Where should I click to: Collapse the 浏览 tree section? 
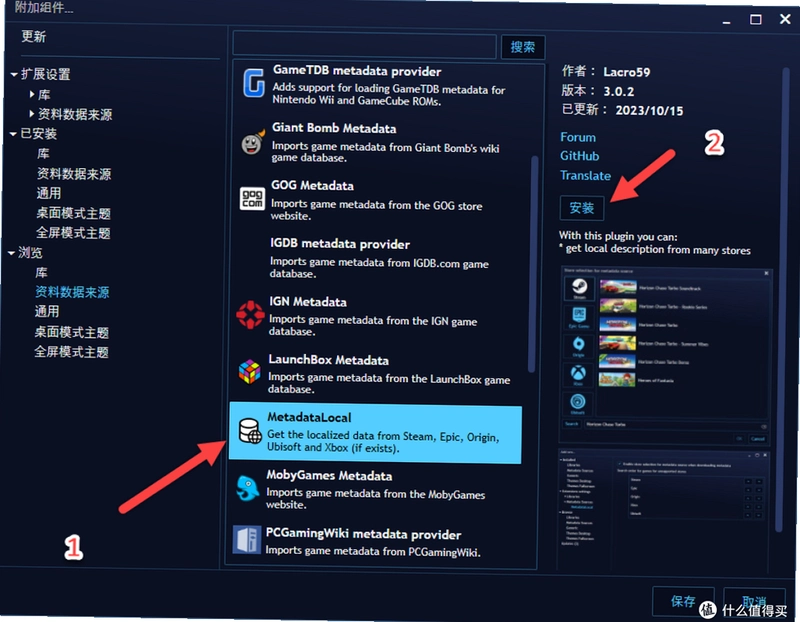tap(12, 253)
